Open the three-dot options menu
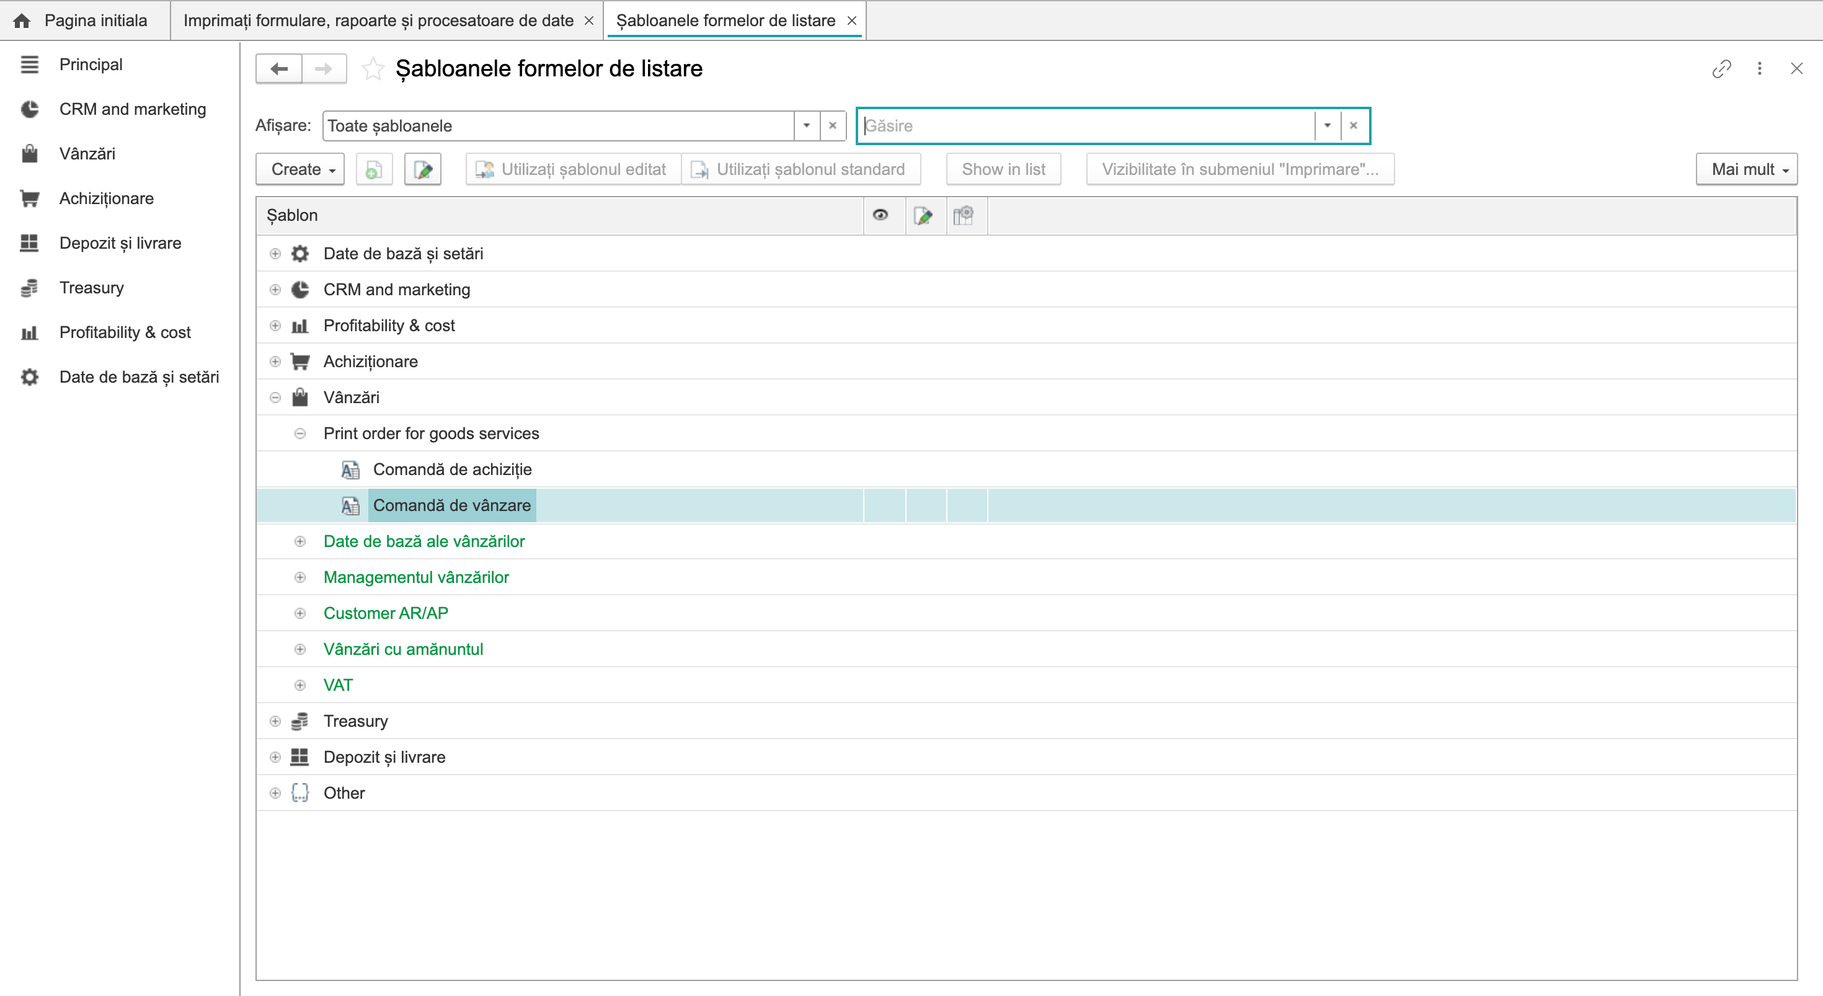 click(x=1760, y=69)
